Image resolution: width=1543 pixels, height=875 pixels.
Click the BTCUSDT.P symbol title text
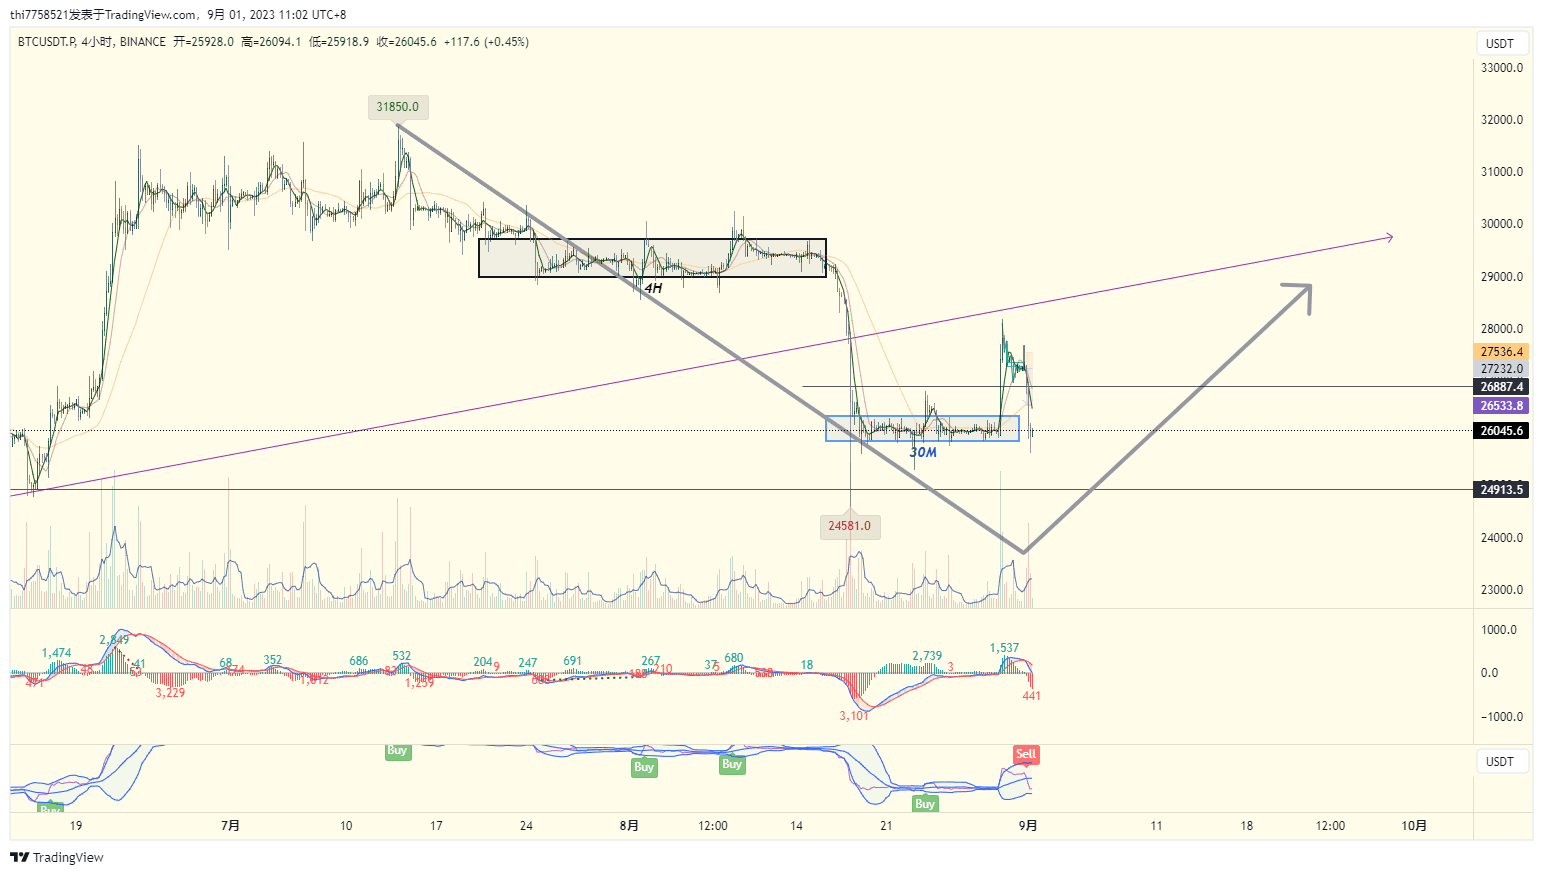[46, 42]
